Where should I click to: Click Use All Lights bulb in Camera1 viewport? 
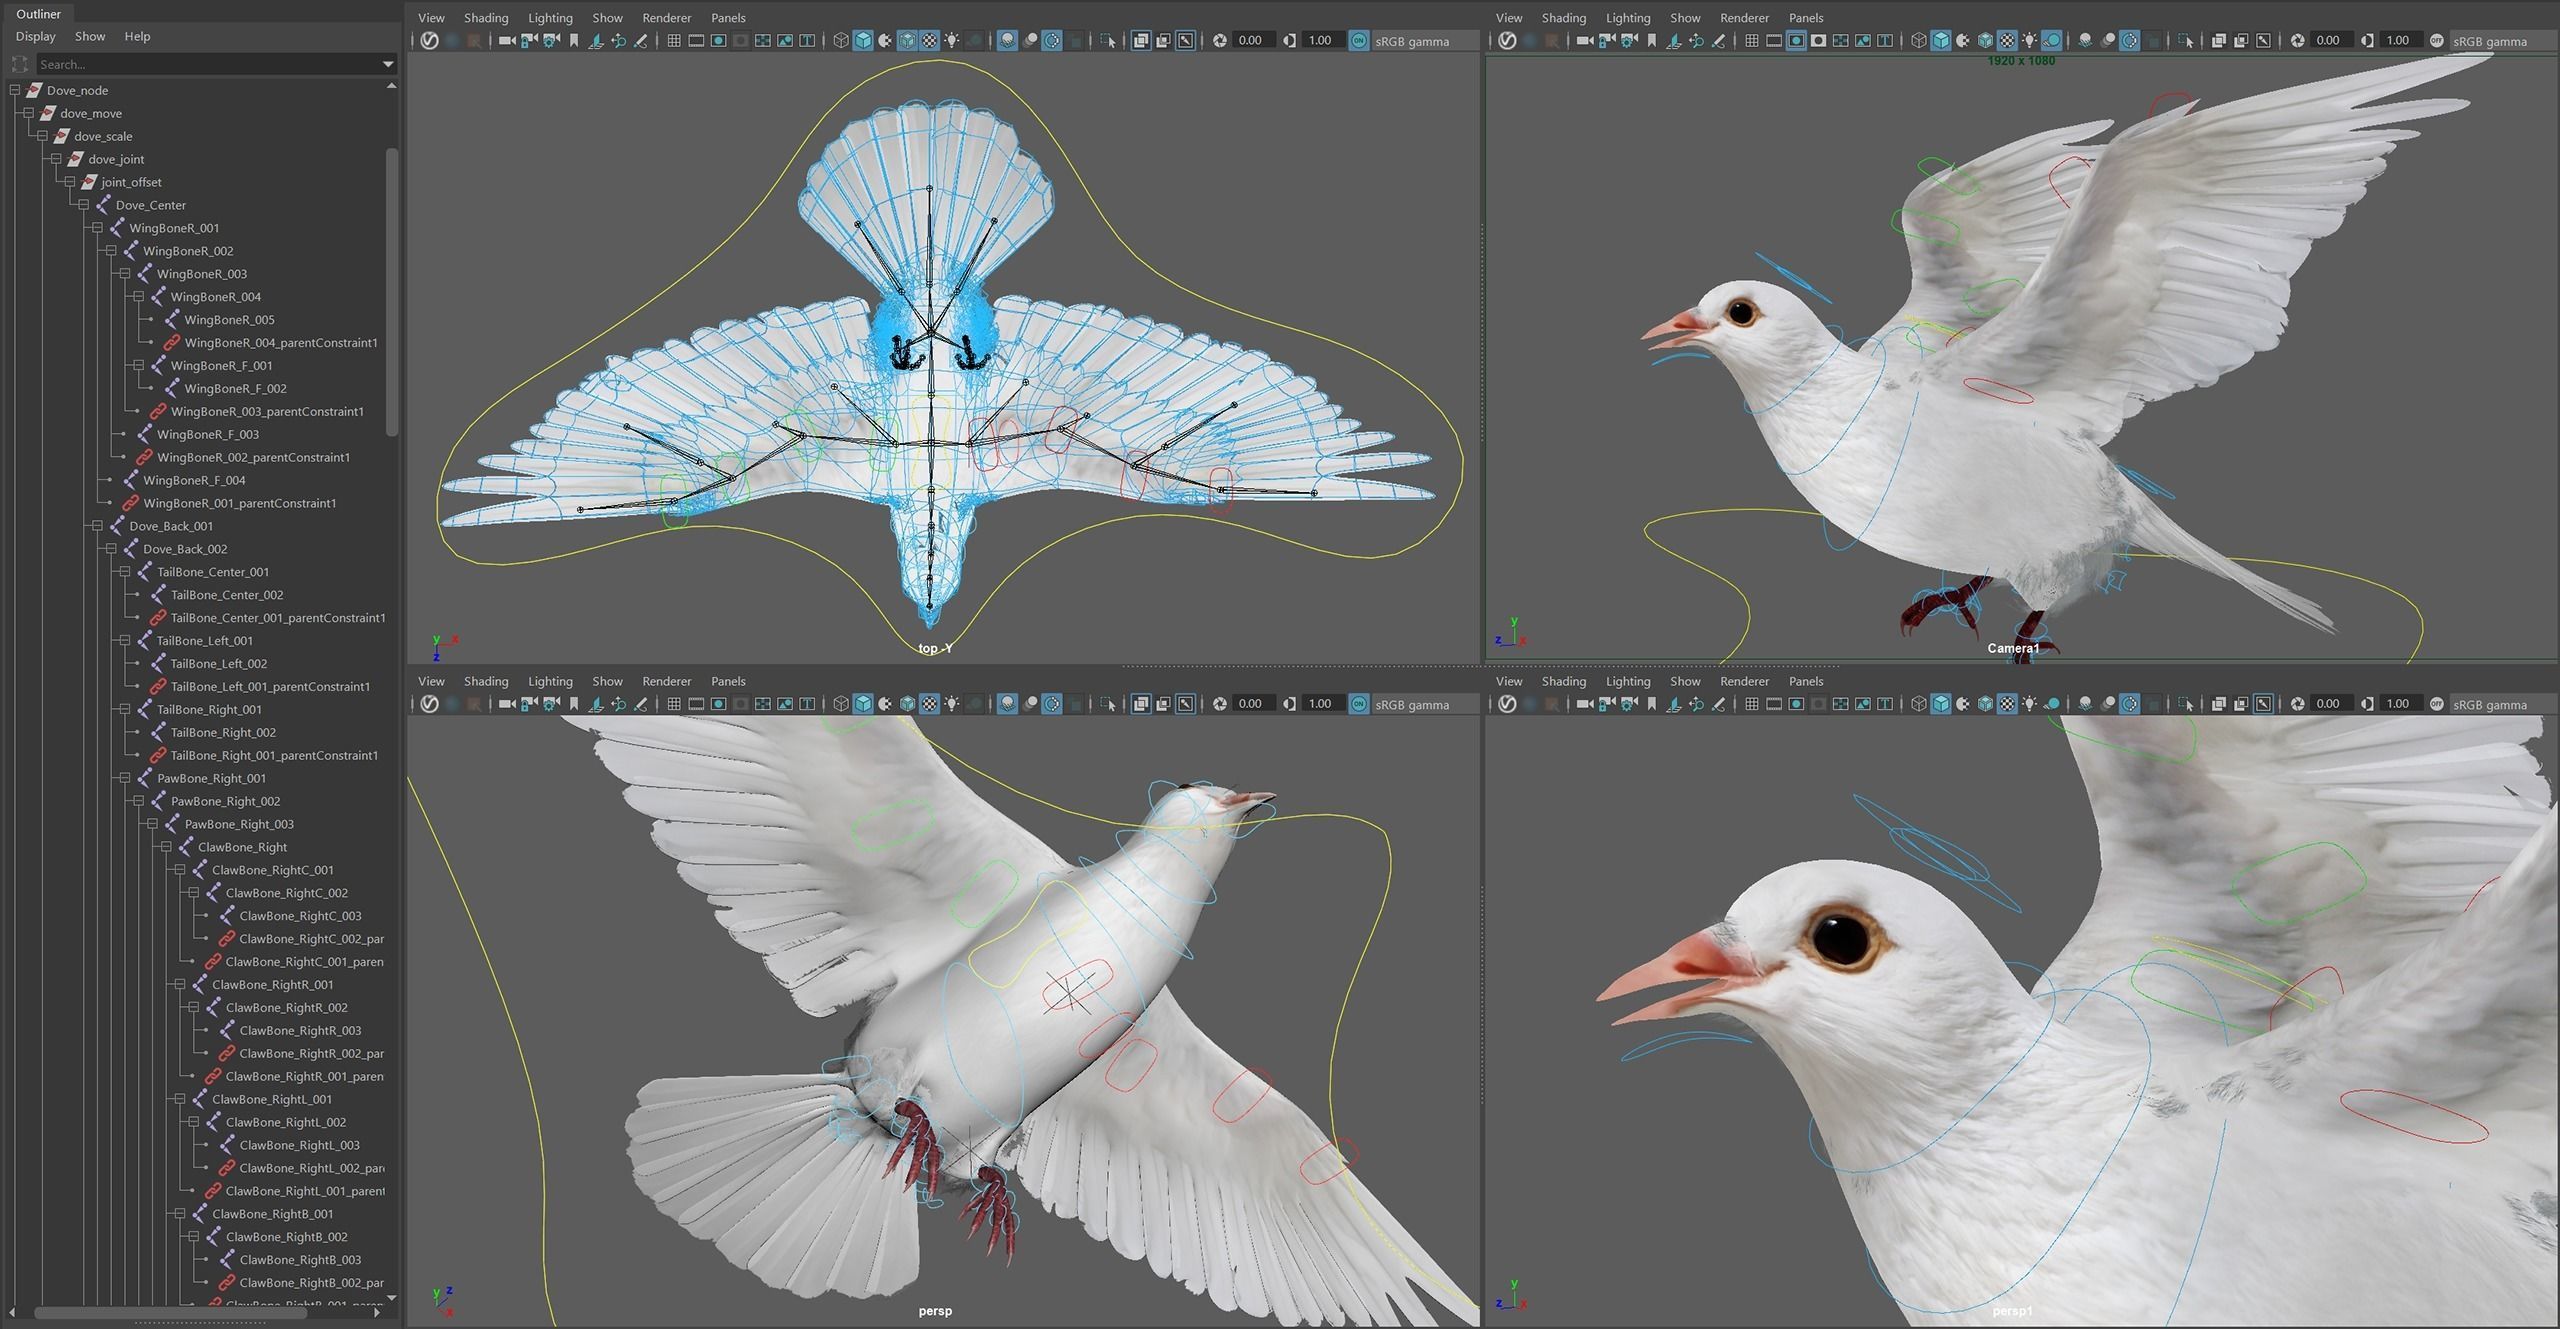point(2029,41)
